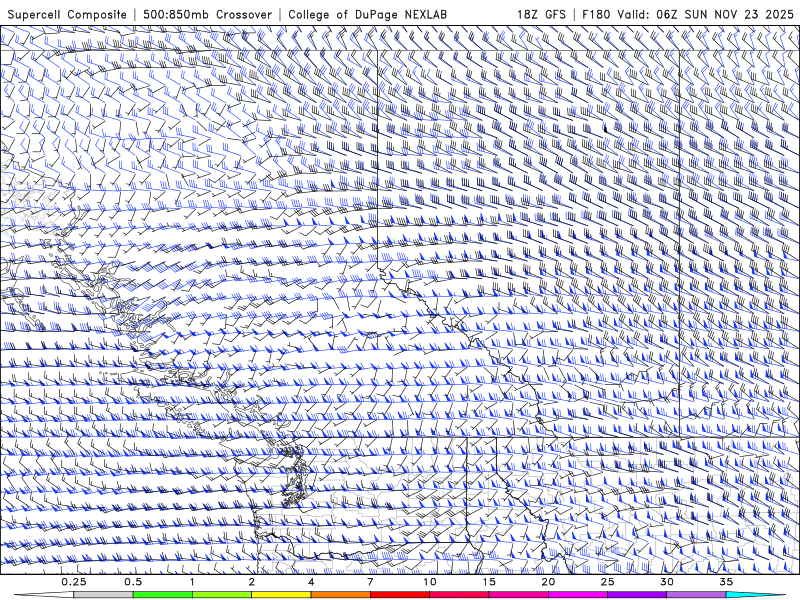Screen dimensions: 800x600
Task: Click the legend value 2
Action: (x=252, y=582)
